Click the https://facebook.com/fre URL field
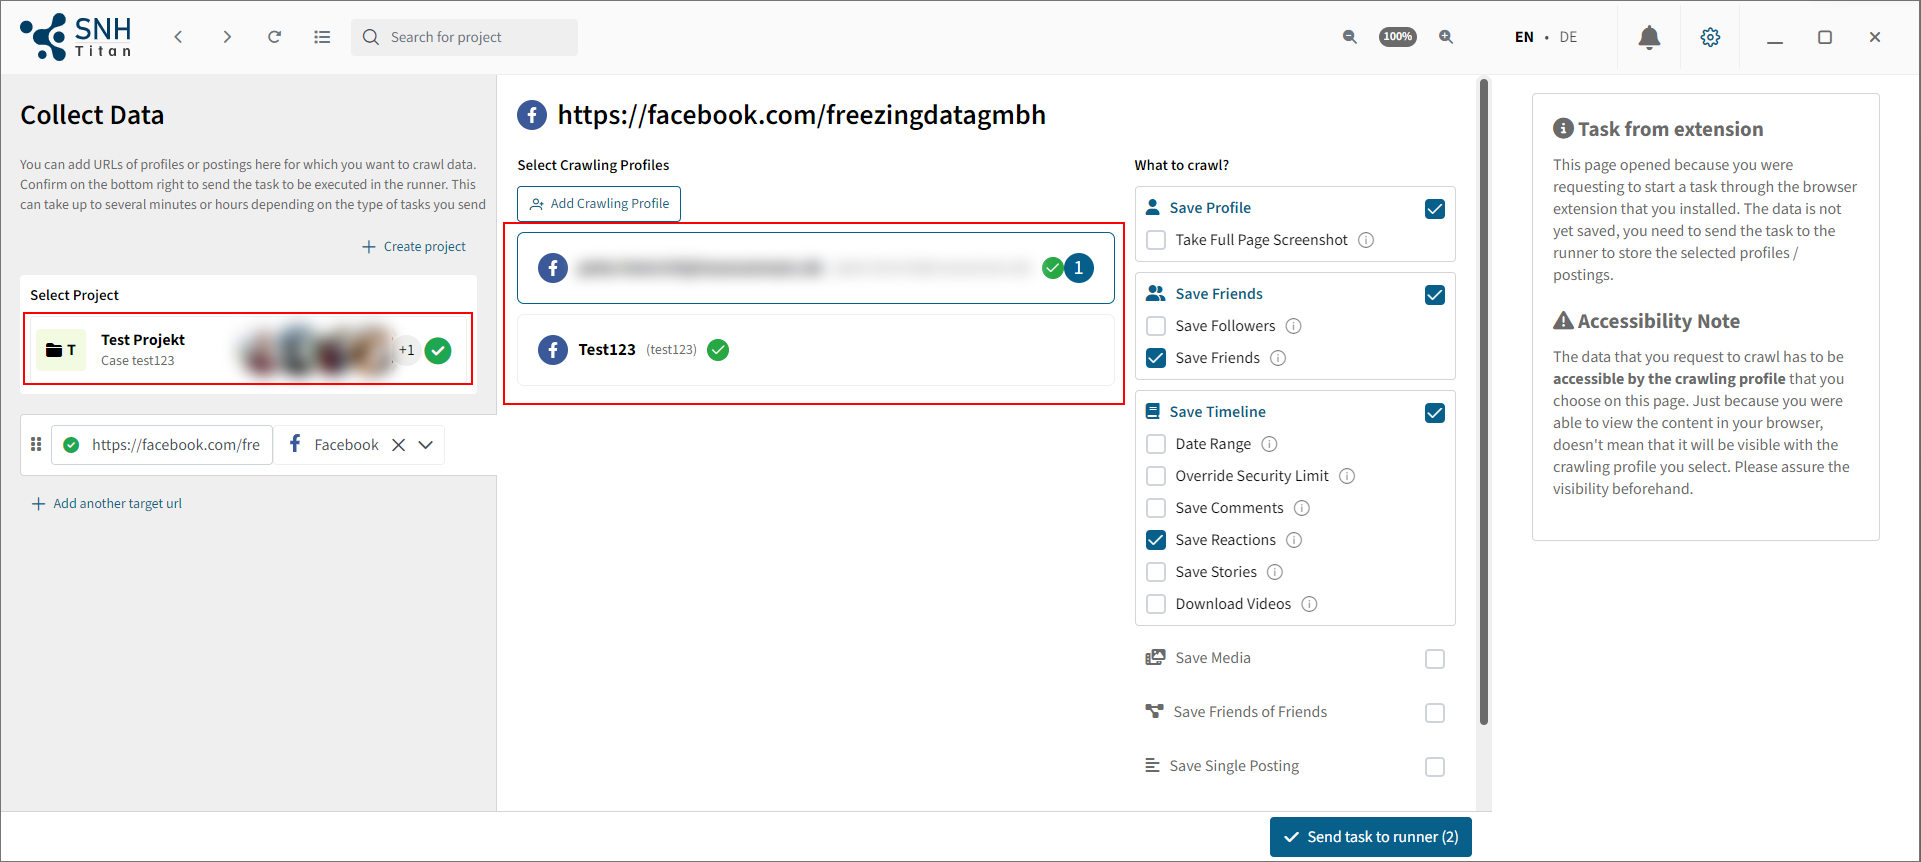1921x862 pixels. click(x=162, y=445)
